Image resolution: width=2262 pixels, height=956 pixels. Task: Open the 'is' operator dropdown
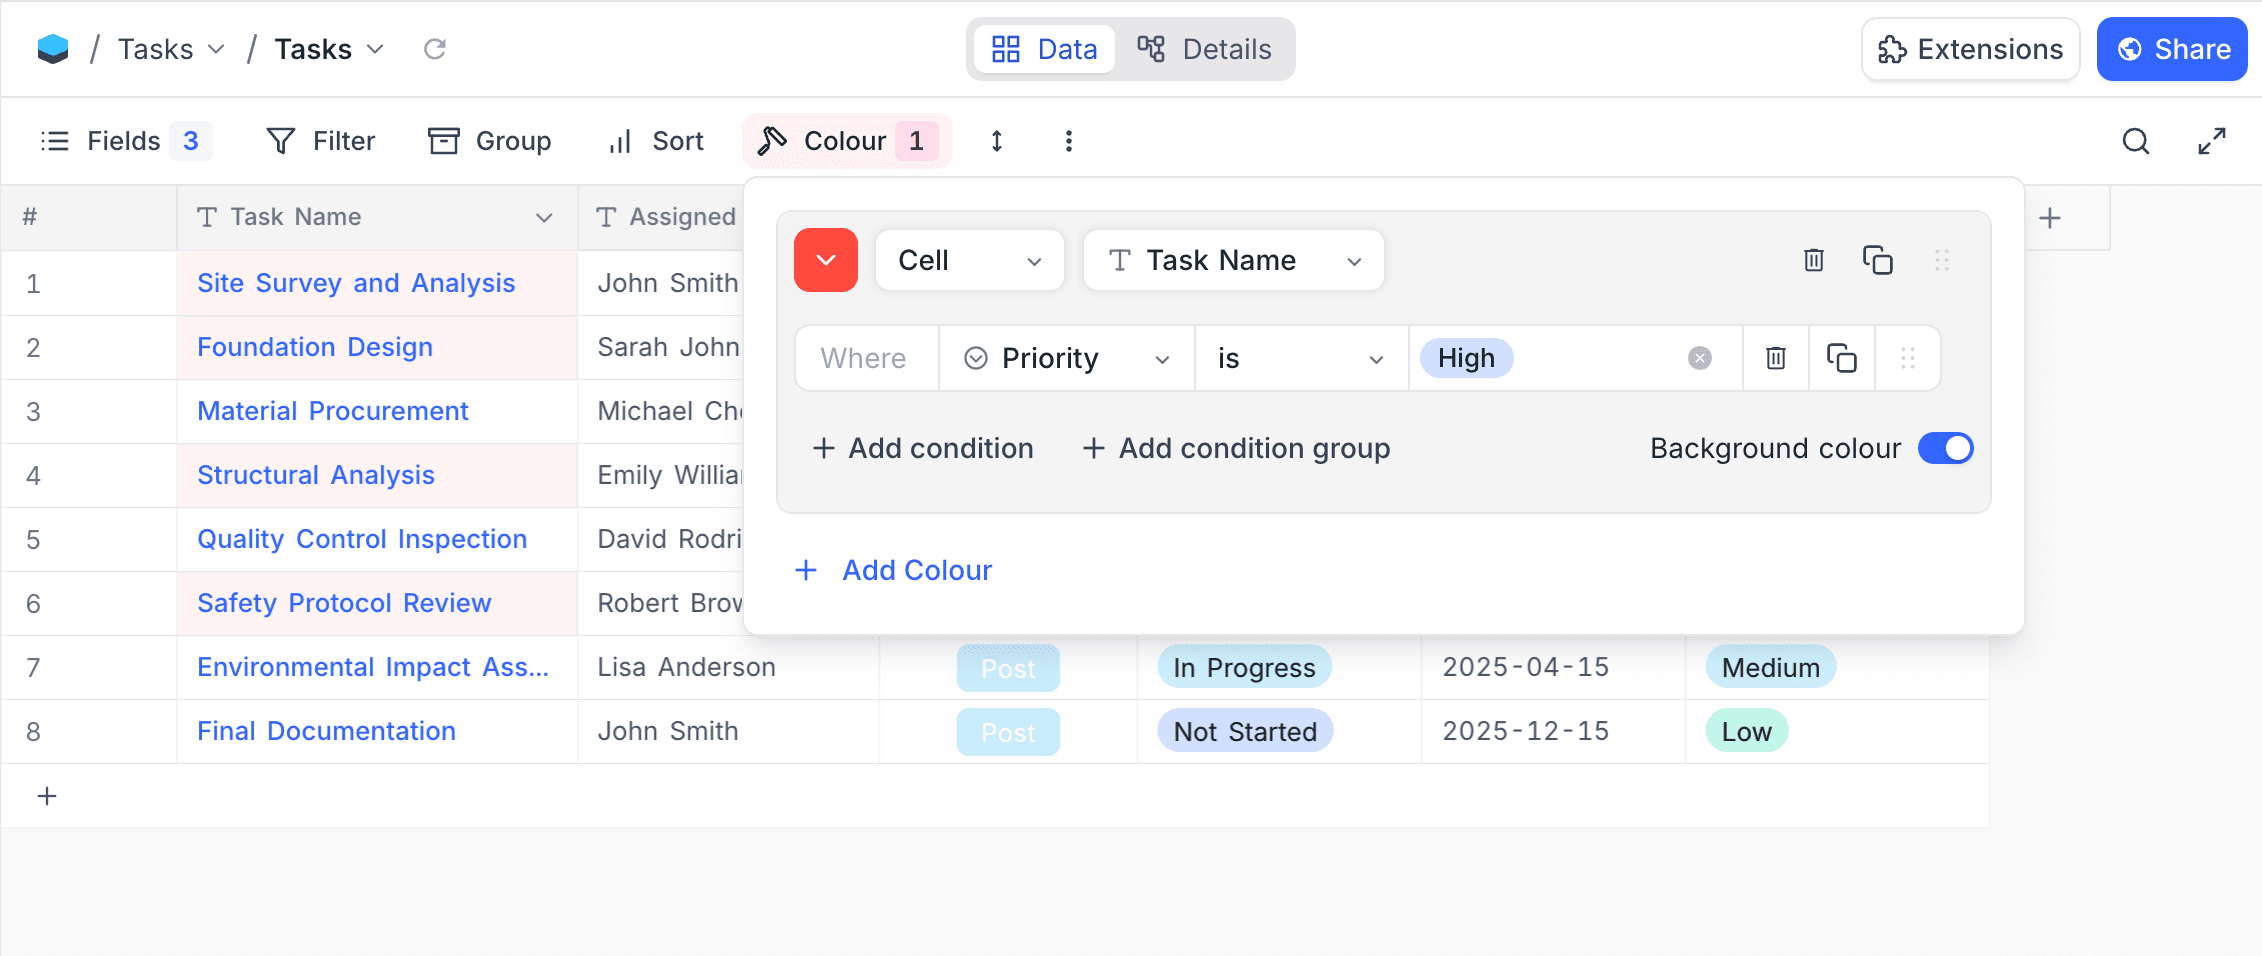(1299, 358)
